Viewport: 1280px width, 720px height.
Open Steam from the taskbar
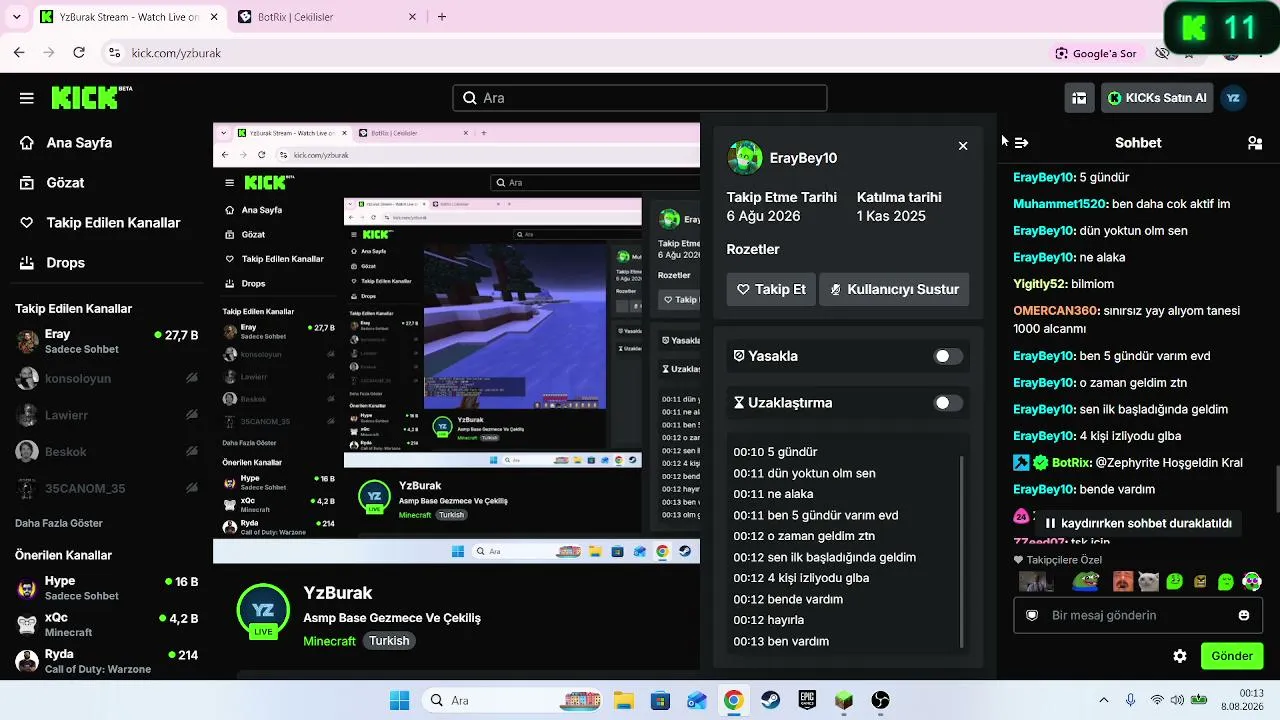pyautogui.click(x=771, y=700)
